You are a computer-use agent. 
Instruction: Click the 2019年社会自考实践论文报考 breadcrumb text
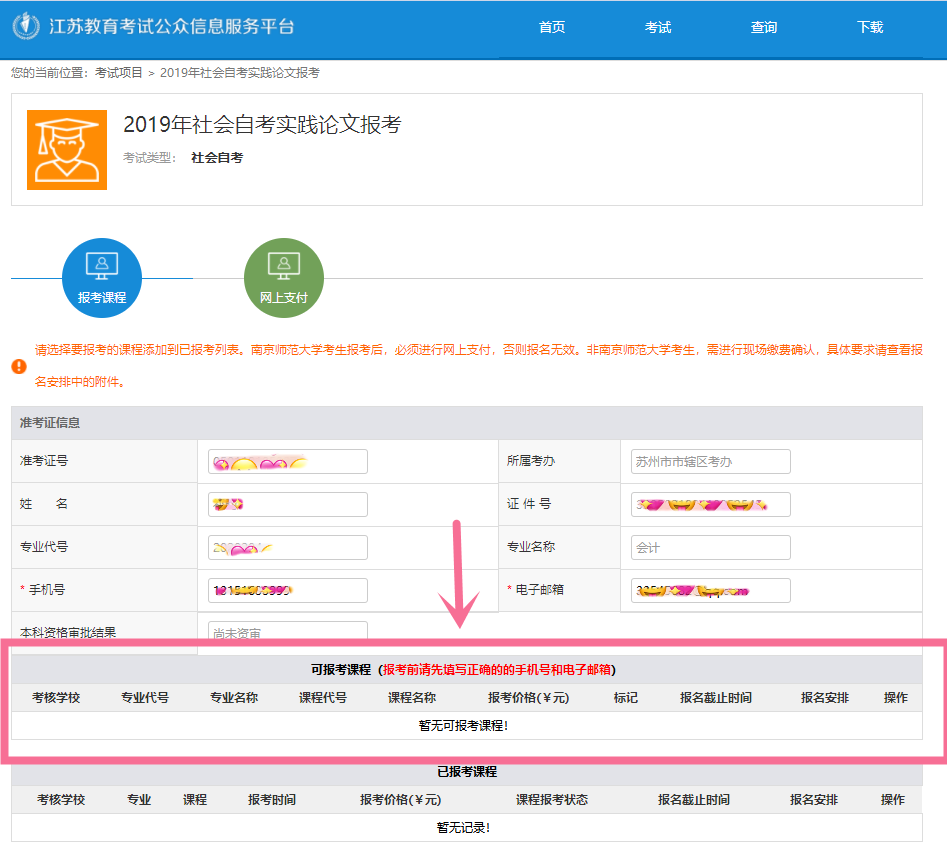(x=240, y=73)
